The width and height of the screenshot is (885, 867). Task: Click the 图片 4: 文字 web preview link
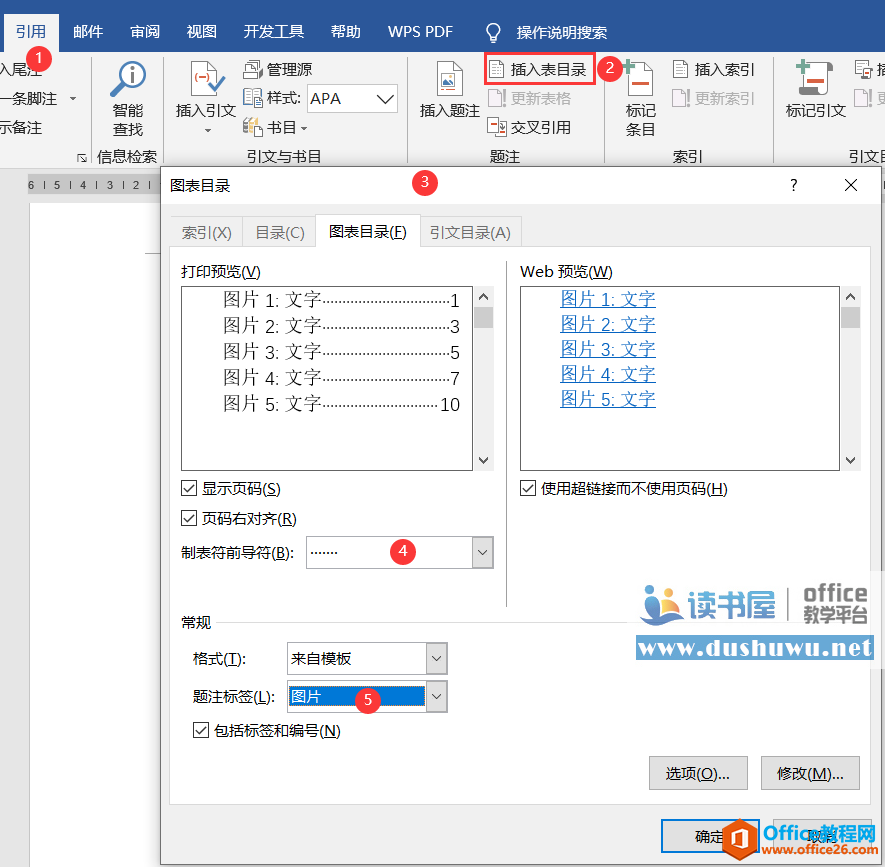pos(607,374)
